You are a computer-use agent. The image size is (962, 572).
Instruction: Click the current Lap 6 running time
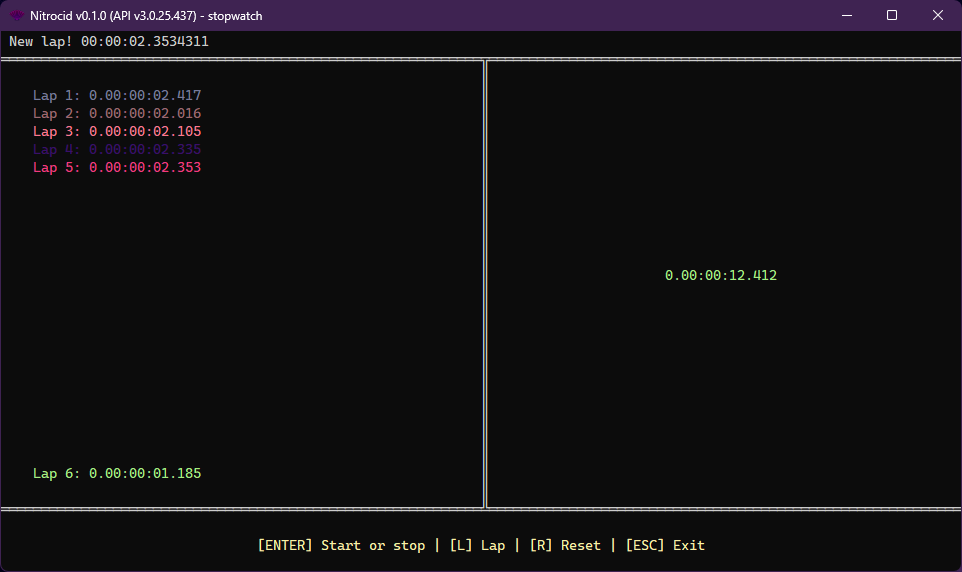pos(117,473)
